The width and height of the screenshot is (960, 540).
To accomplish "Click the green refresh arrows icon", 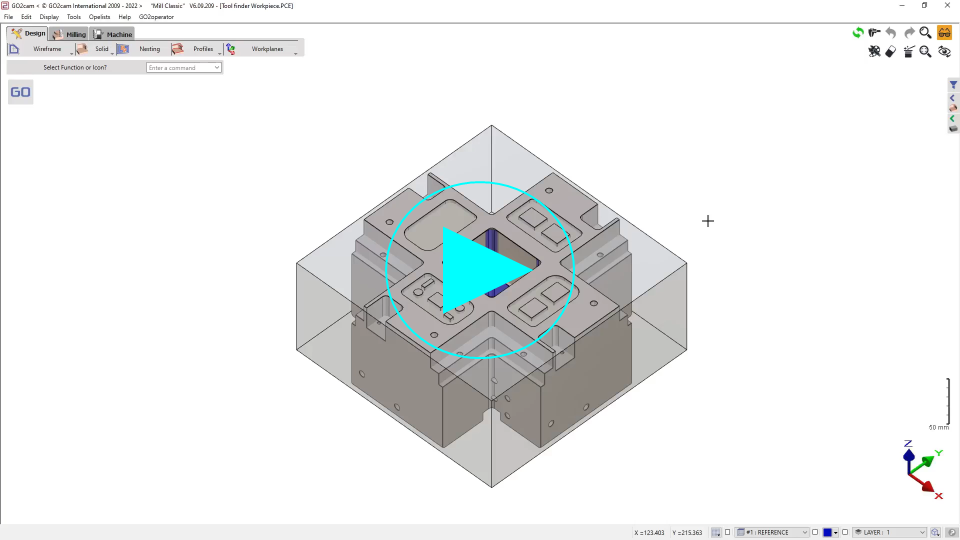I will tap(858, 33).
